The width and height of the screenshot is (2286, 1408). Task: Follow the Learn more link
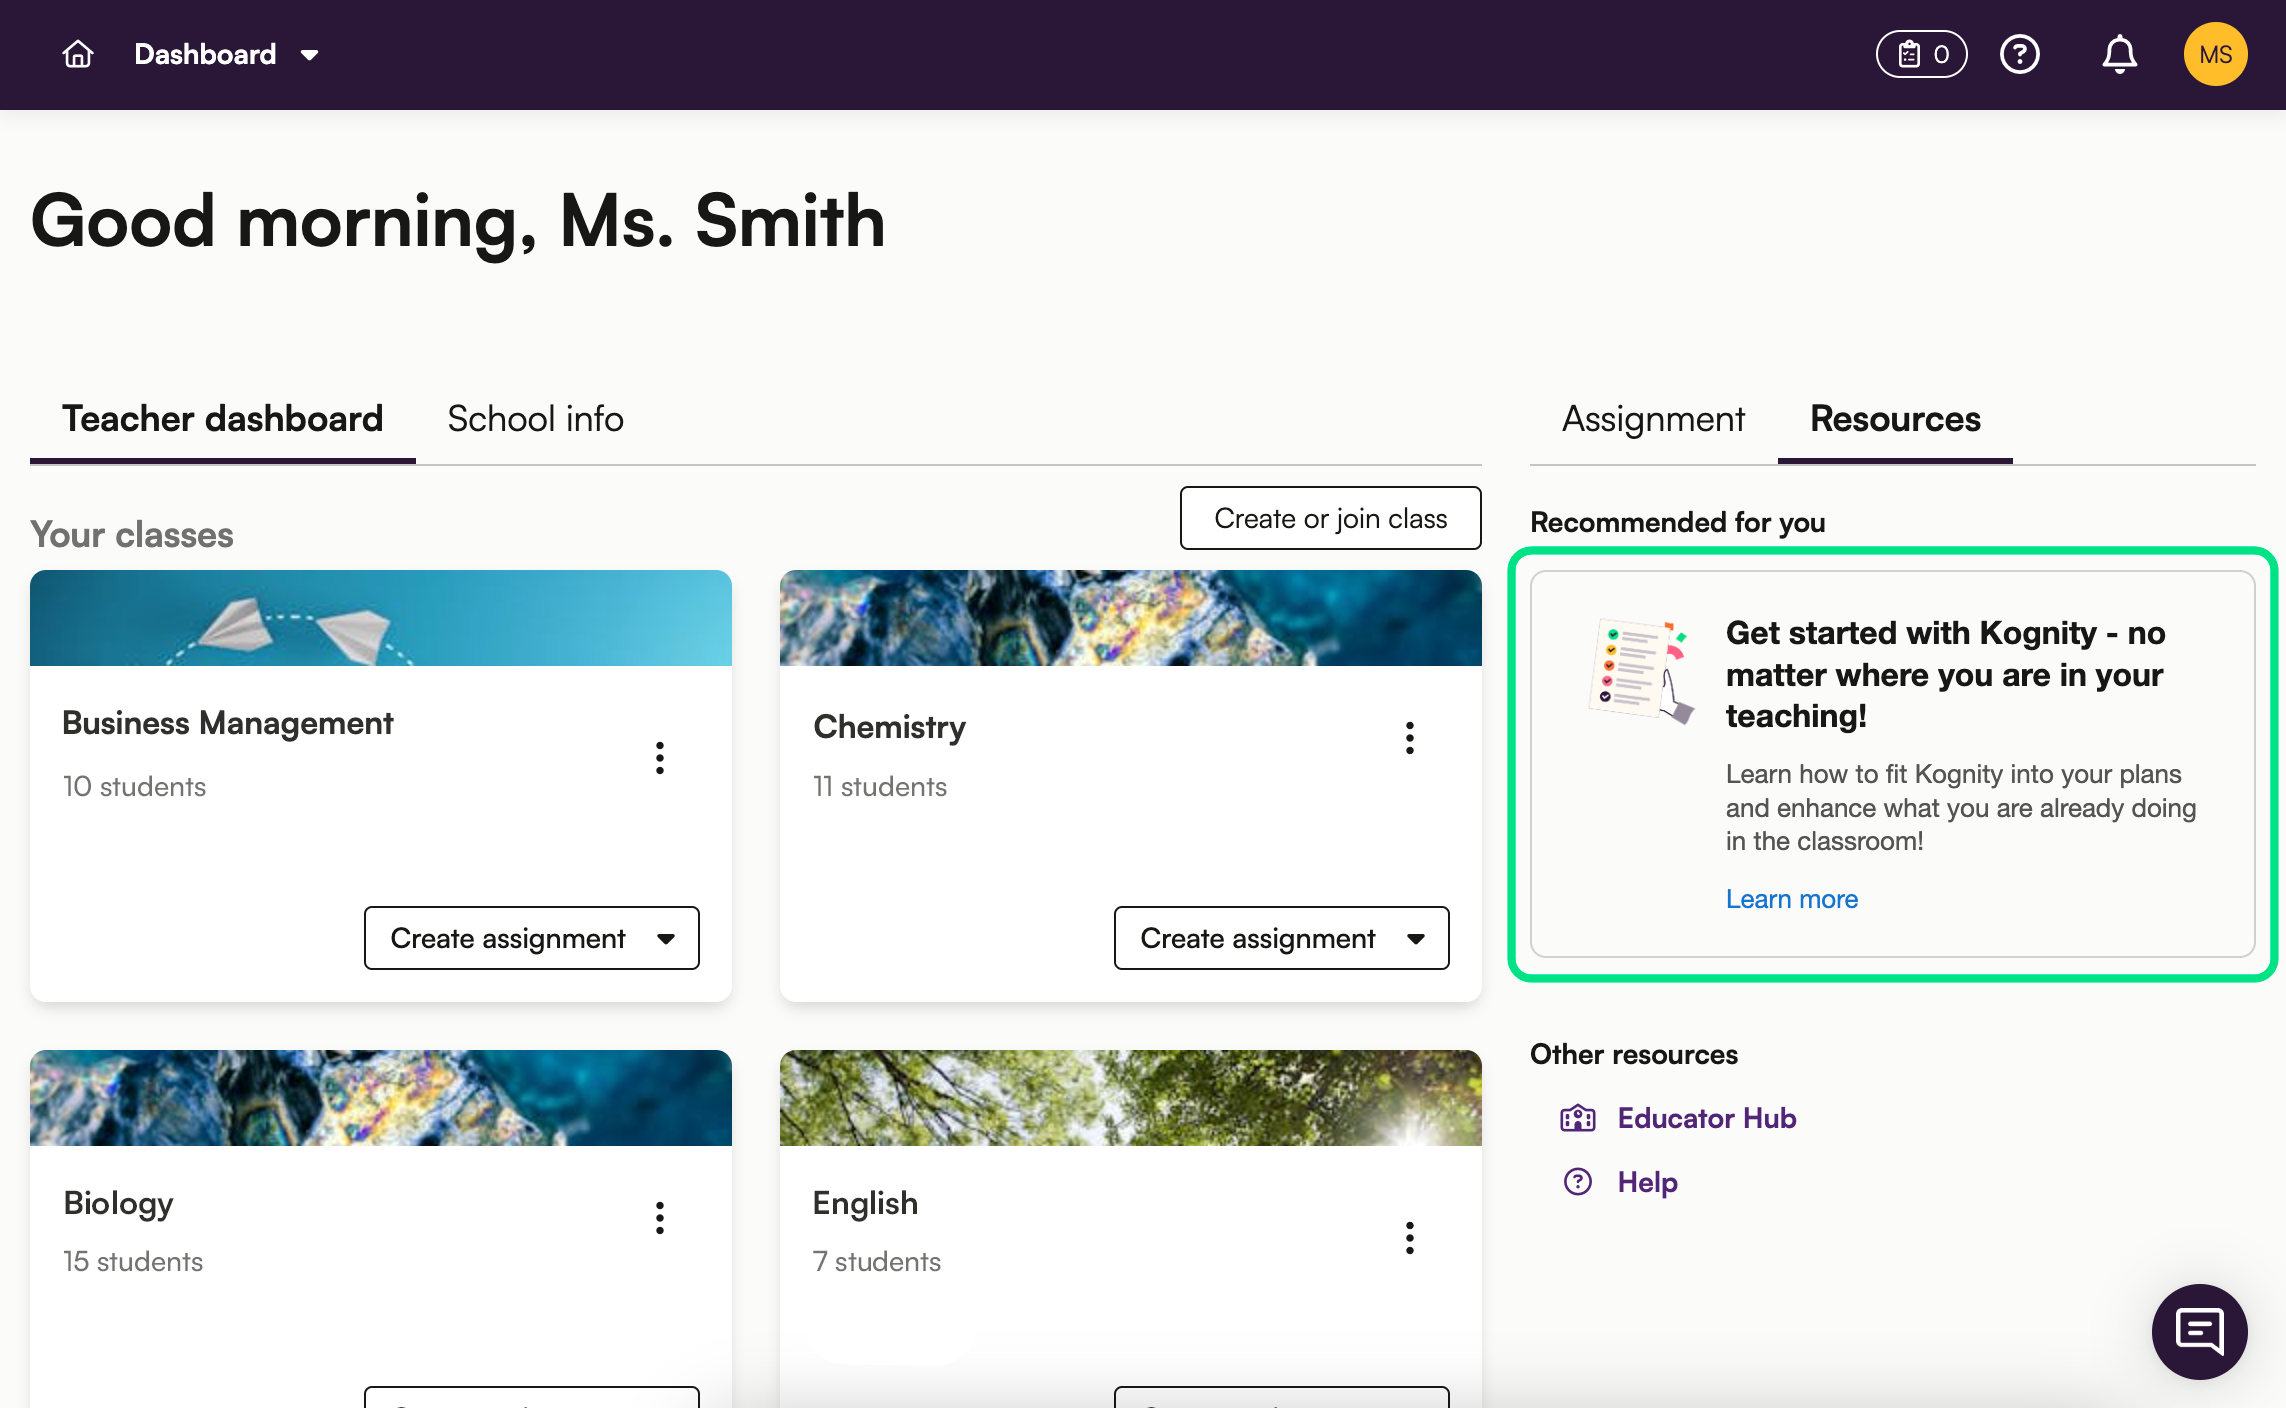tap(1791, 899)
